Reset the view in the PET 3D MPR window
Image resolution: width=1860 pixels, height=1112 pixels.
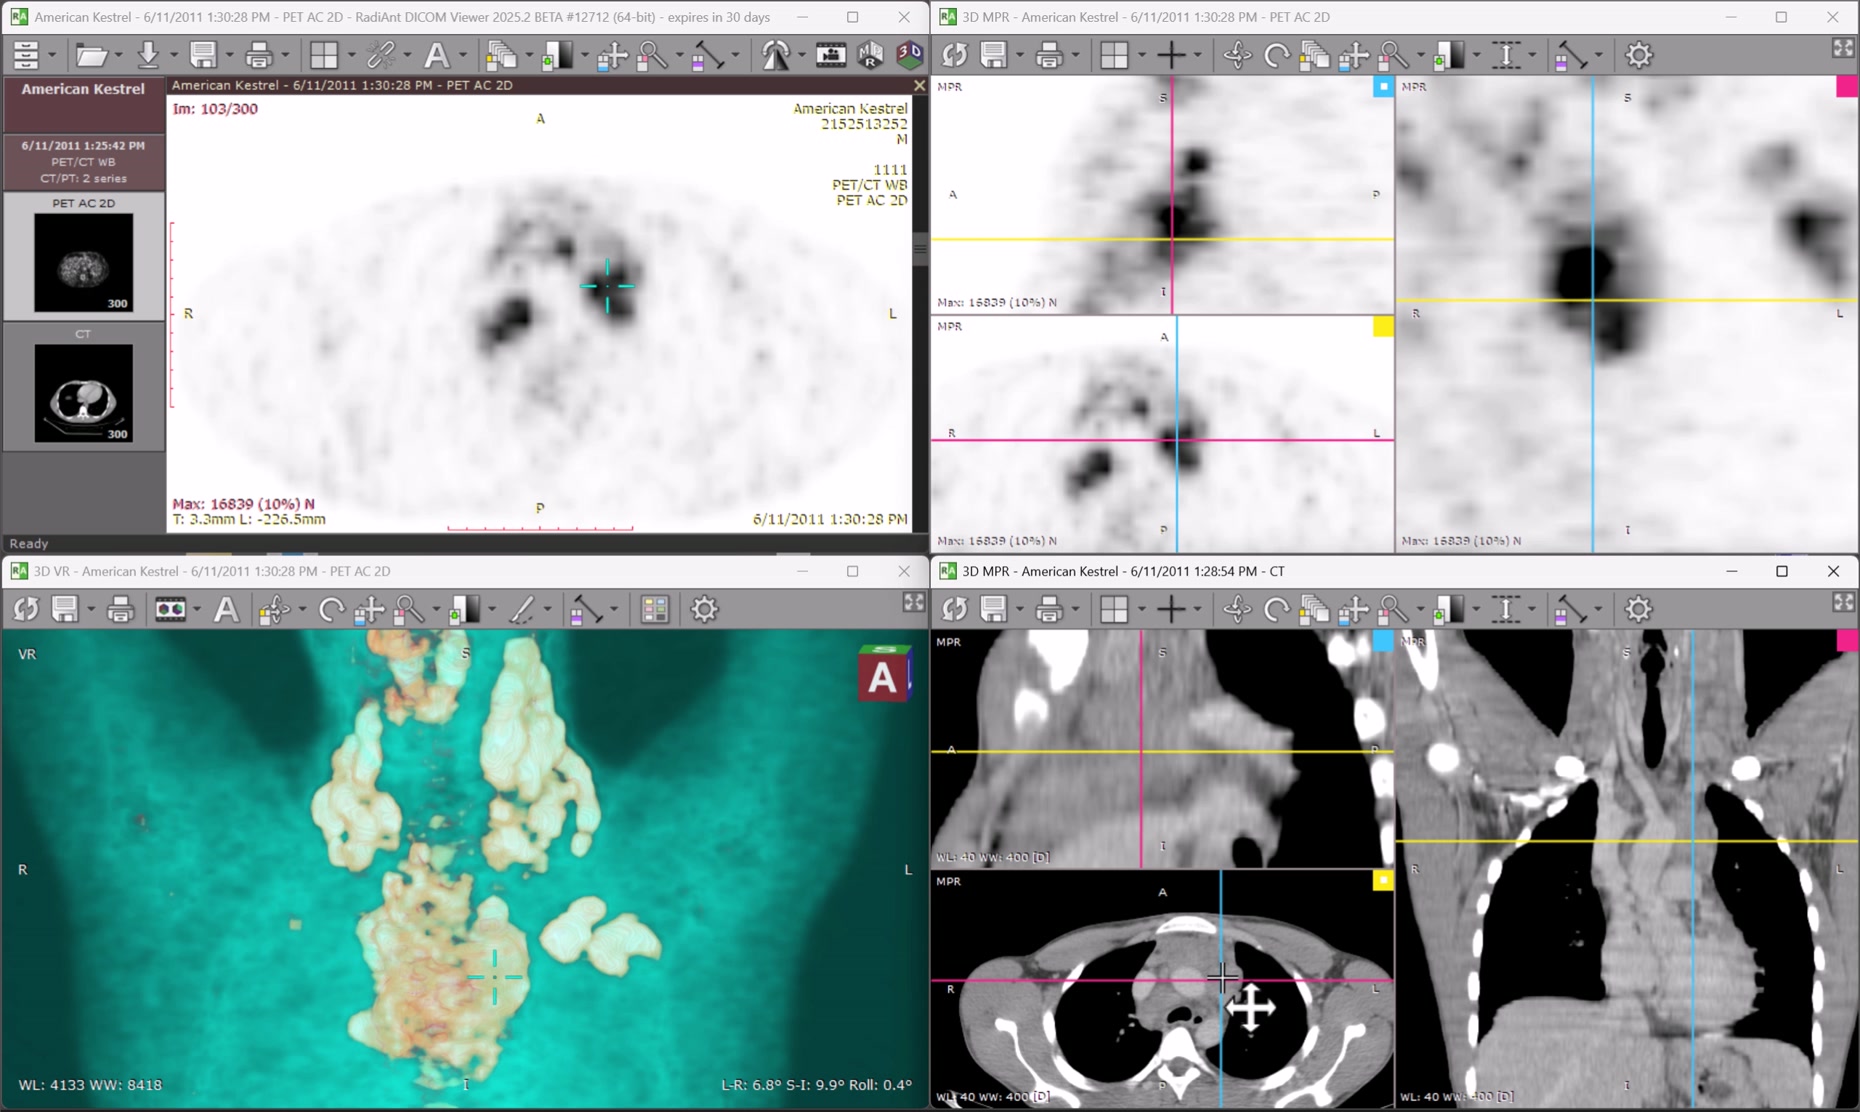coord(954,55)
